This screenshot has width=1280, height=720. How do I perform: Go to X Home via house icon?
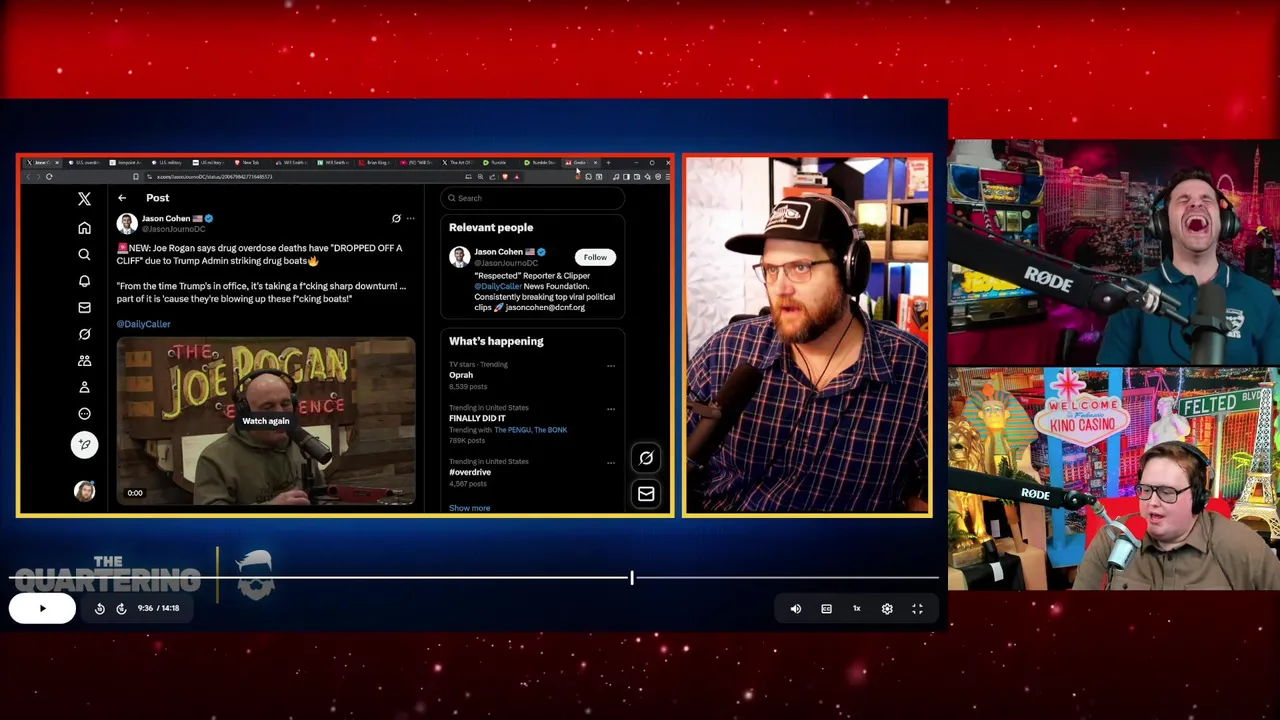click(x=84, y=227)
